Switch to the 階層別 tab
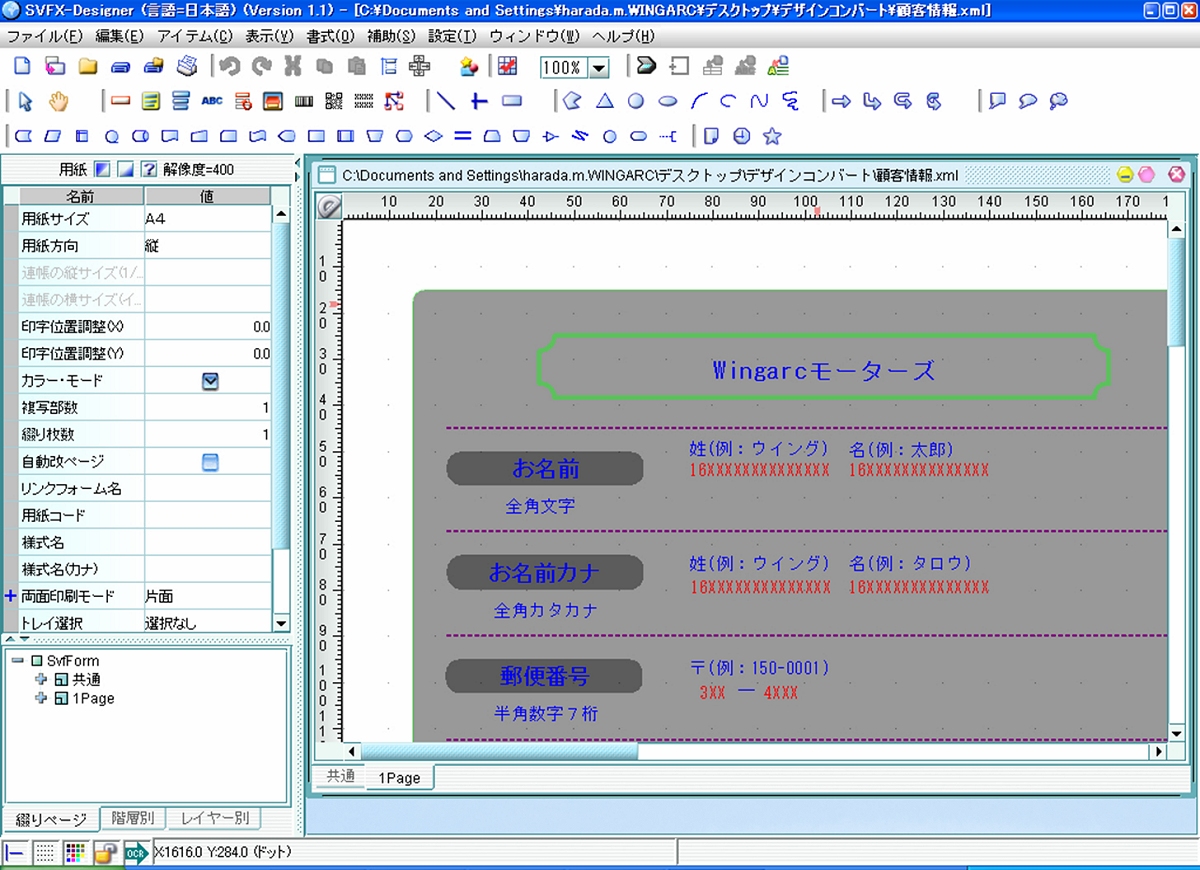The width and height of the screenshot is (1200, 870). [x=133, y=819]
